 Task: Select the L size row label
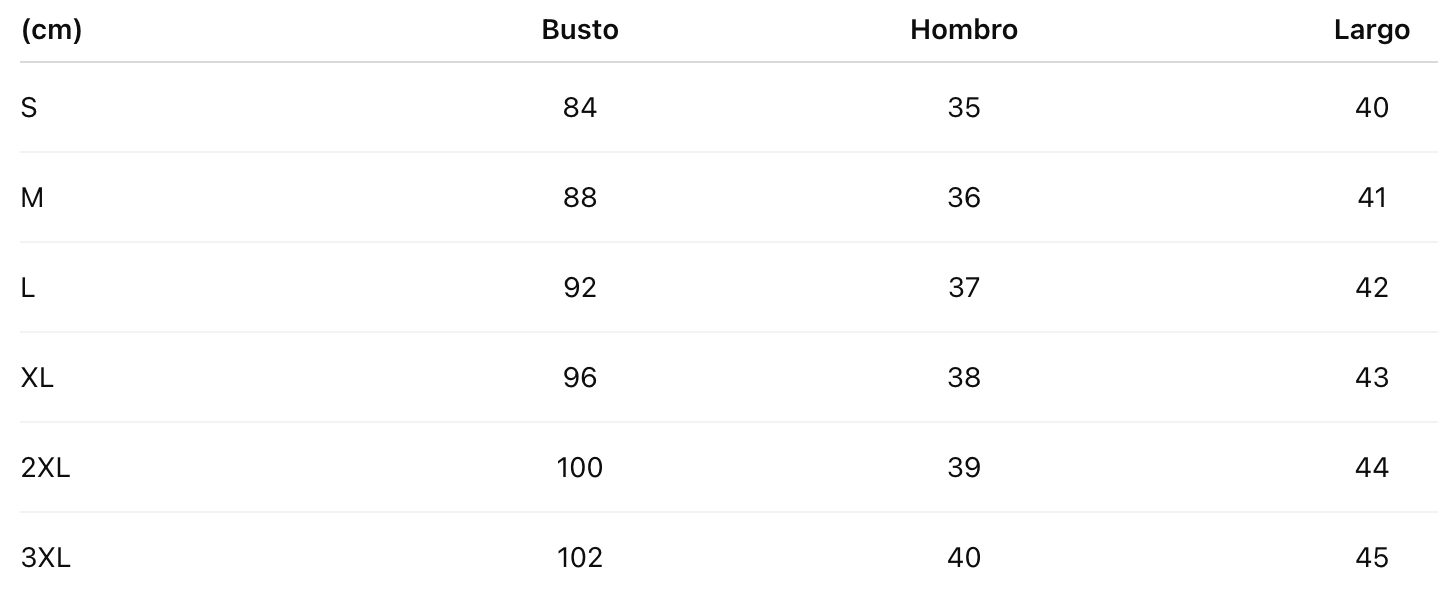pyautogui.click(x=28, y=287)
